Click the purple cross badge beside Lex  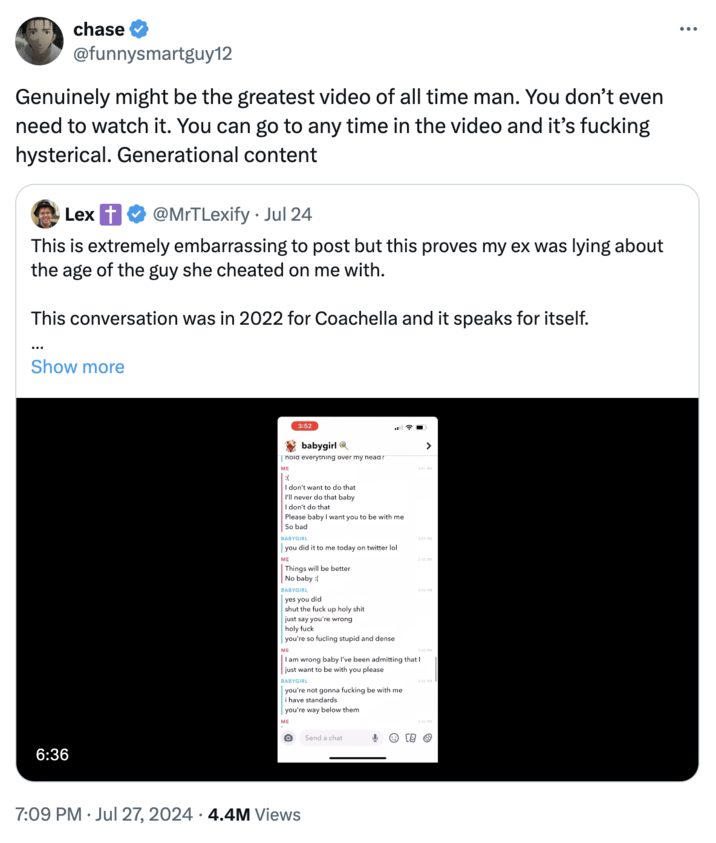111,214
